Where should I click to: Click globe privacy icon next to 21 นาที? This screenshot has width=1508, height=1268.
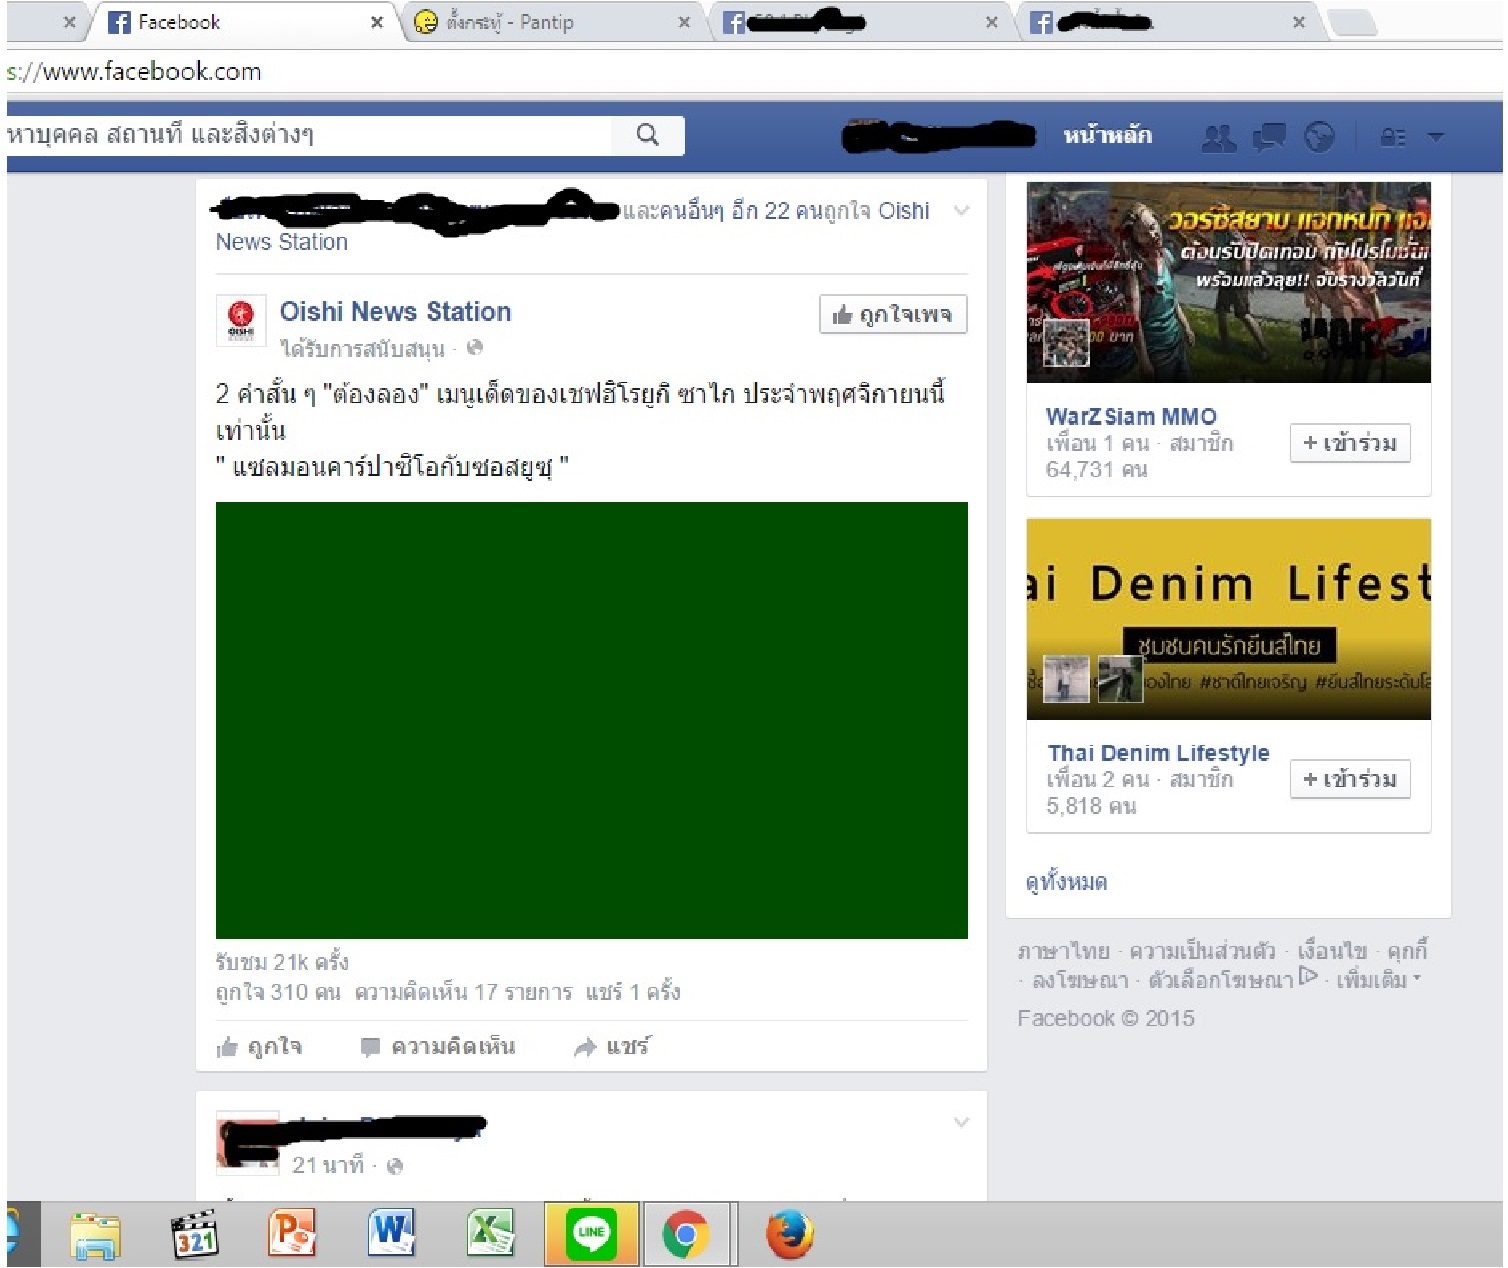point(395,1166)
